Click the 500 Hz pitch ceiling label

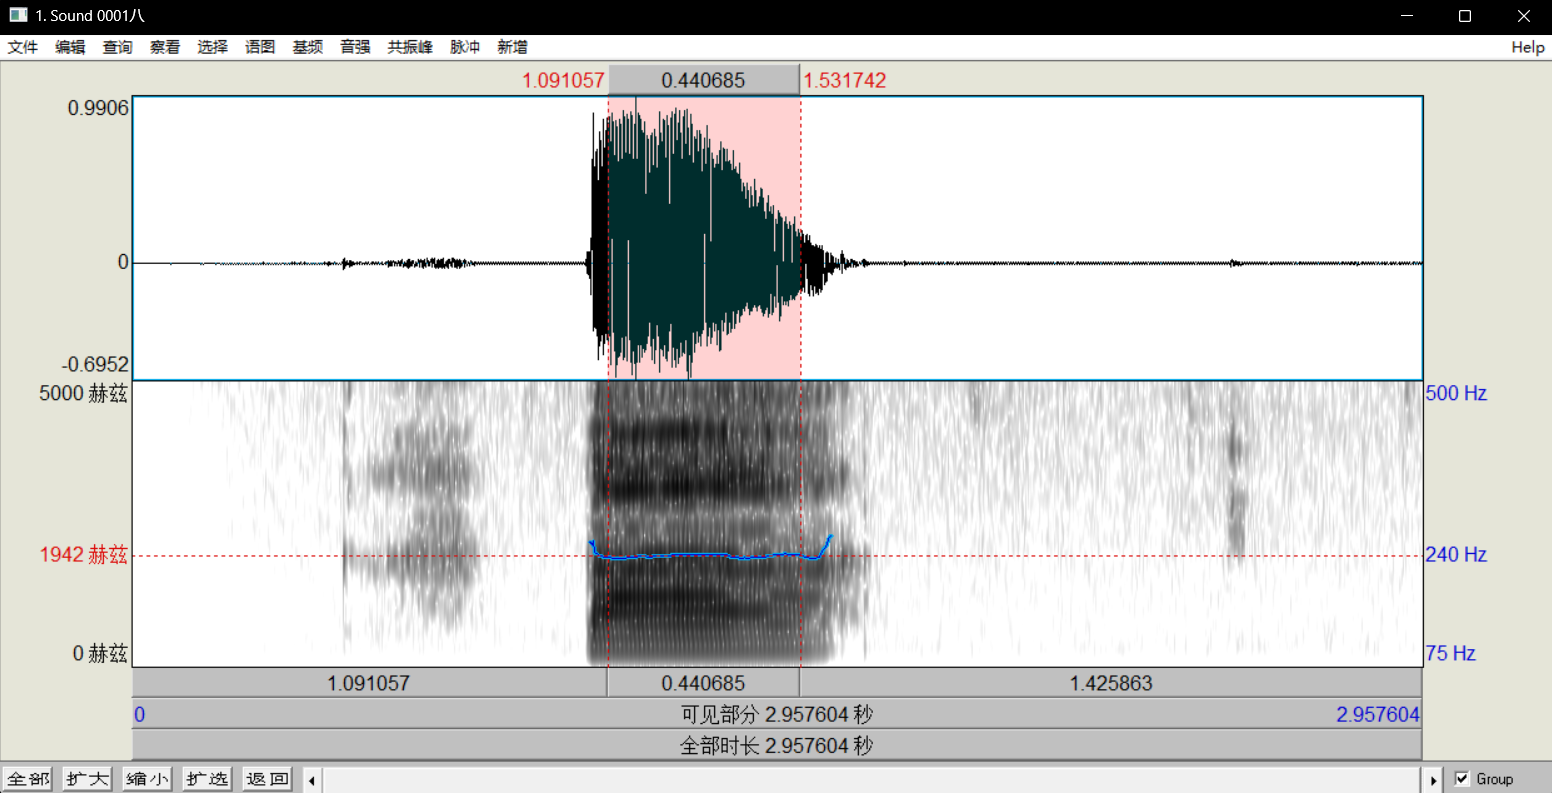pyautogui.click(x=1456, y=393)
